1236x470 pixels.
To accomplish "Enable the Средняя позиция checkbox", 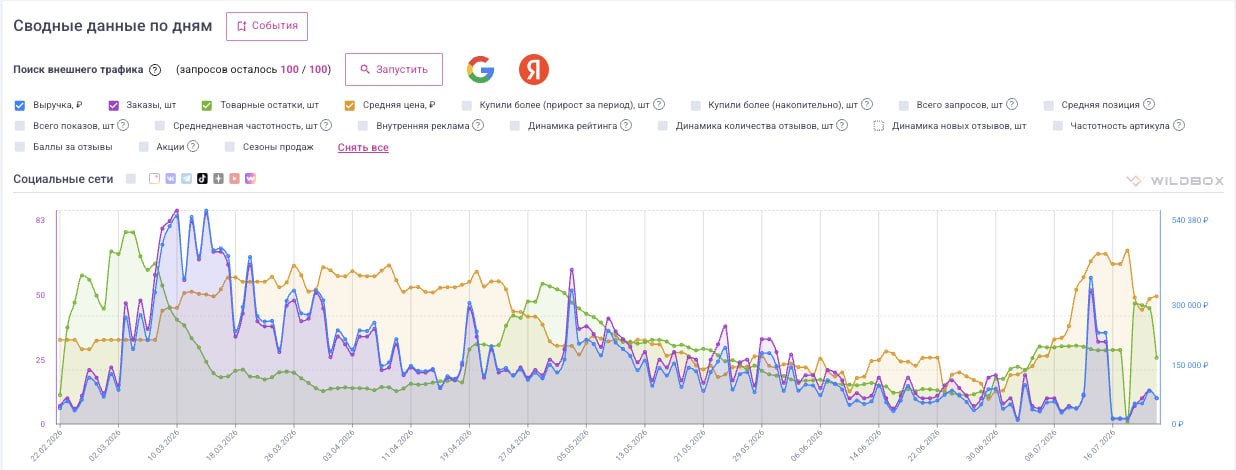I will point(1049,104).
